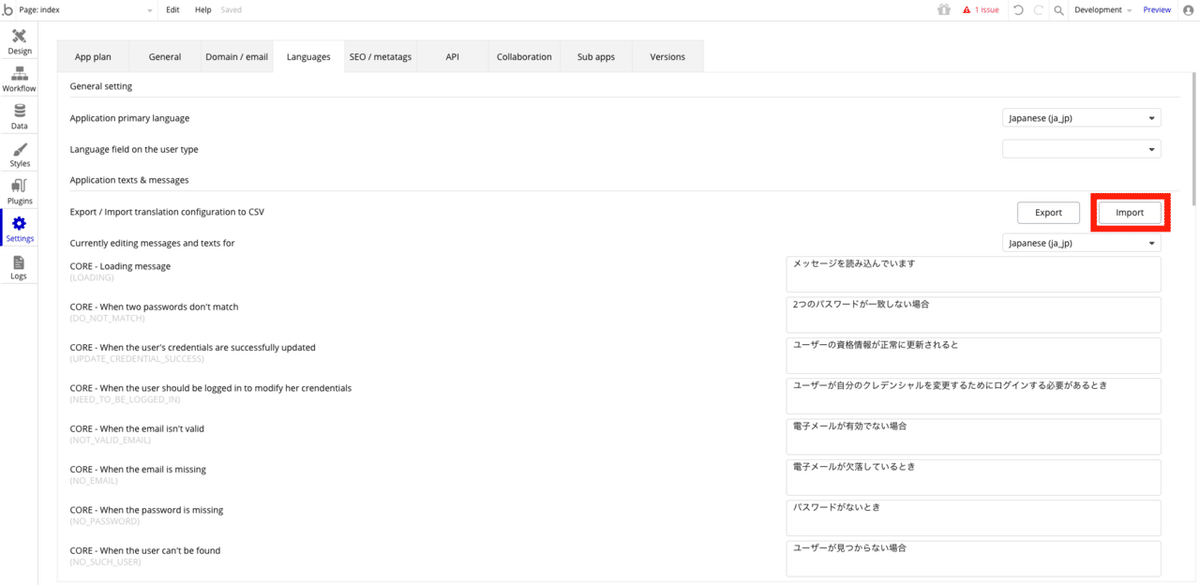The width and height of the screenshot is (1200, 585).
Task: Open the issue checker showing 1 issue
Action: 981,9
